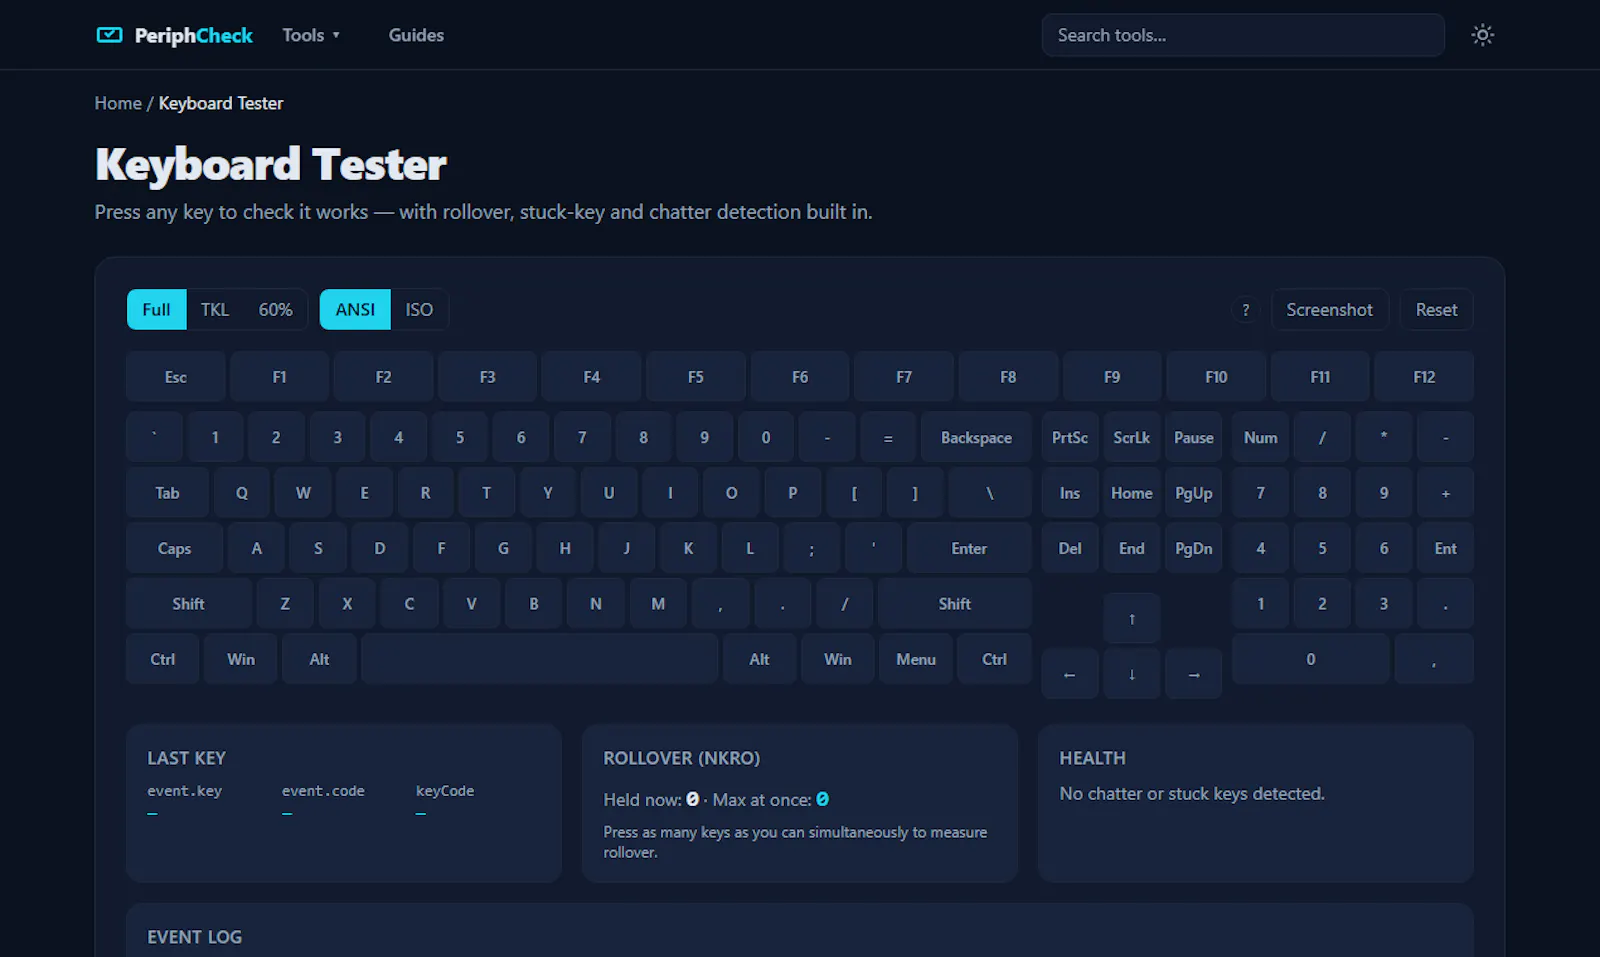The height and width of the screenshot is (957, 1600).
Task: Click the down arrow key
Action: [x=1132, y=675]
